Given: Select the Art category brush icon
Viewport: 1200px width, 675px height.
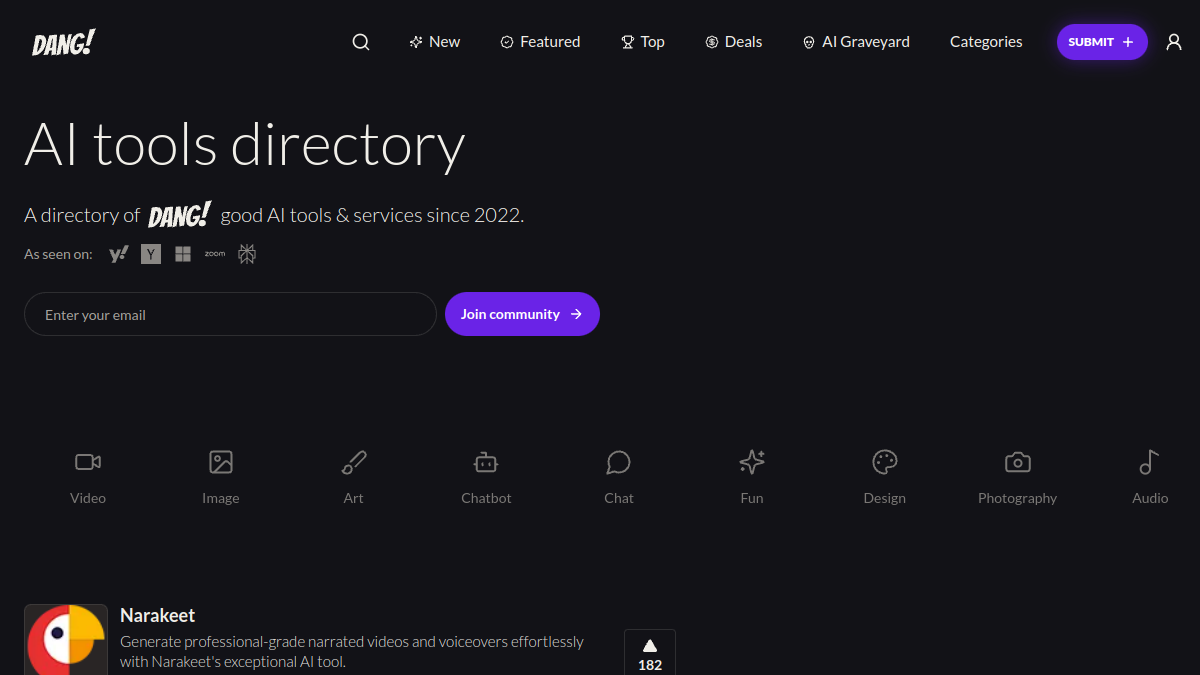Looking at the screenshot, I should (x=354, y=477).
